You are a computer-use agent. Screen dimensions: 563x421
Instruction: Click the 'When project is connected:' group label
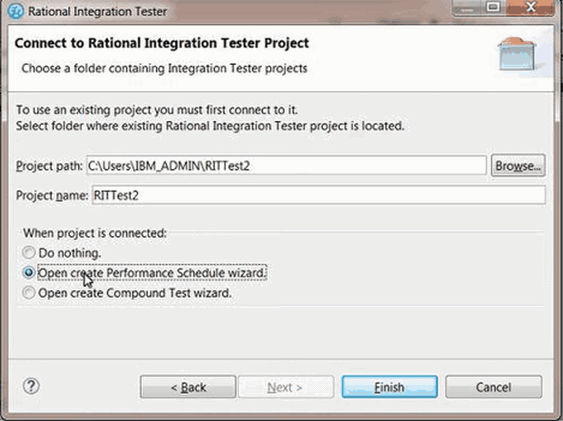click(x=95, y=233)
